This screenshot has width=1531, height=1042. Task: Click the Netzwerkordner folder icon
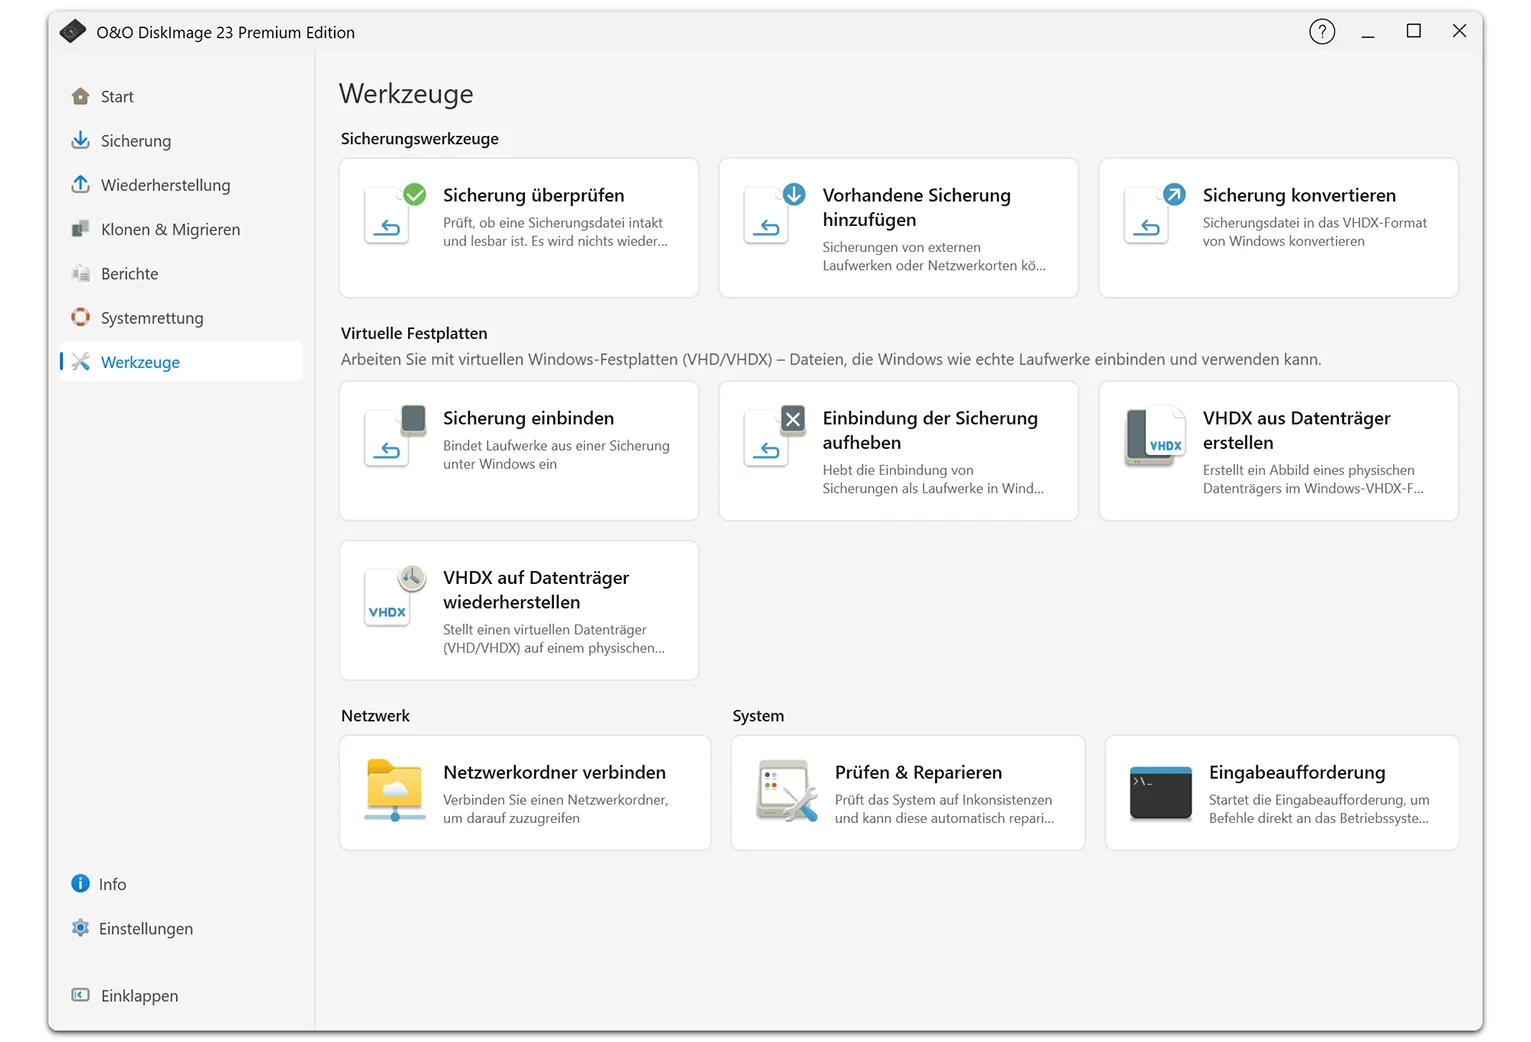coord(394,790)
